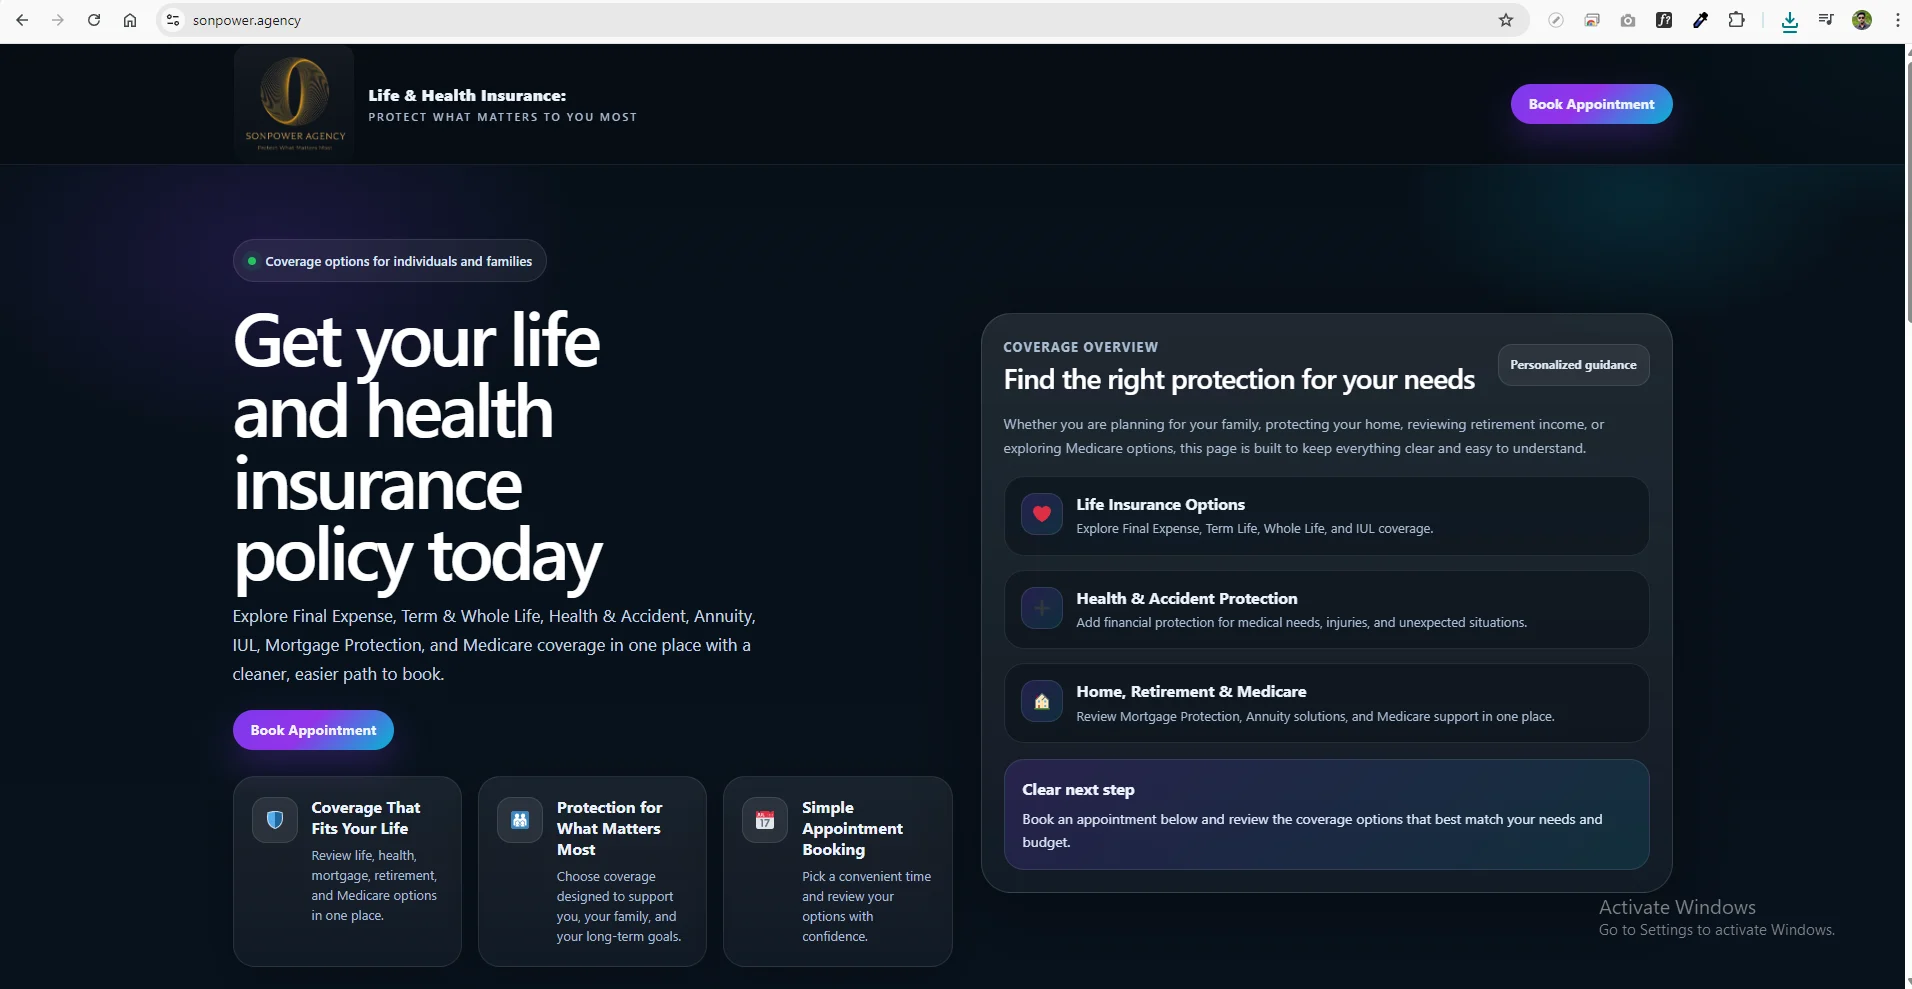Reload the sonpower.agency page
Screen dimensions: 1912x989
point(94,20)
